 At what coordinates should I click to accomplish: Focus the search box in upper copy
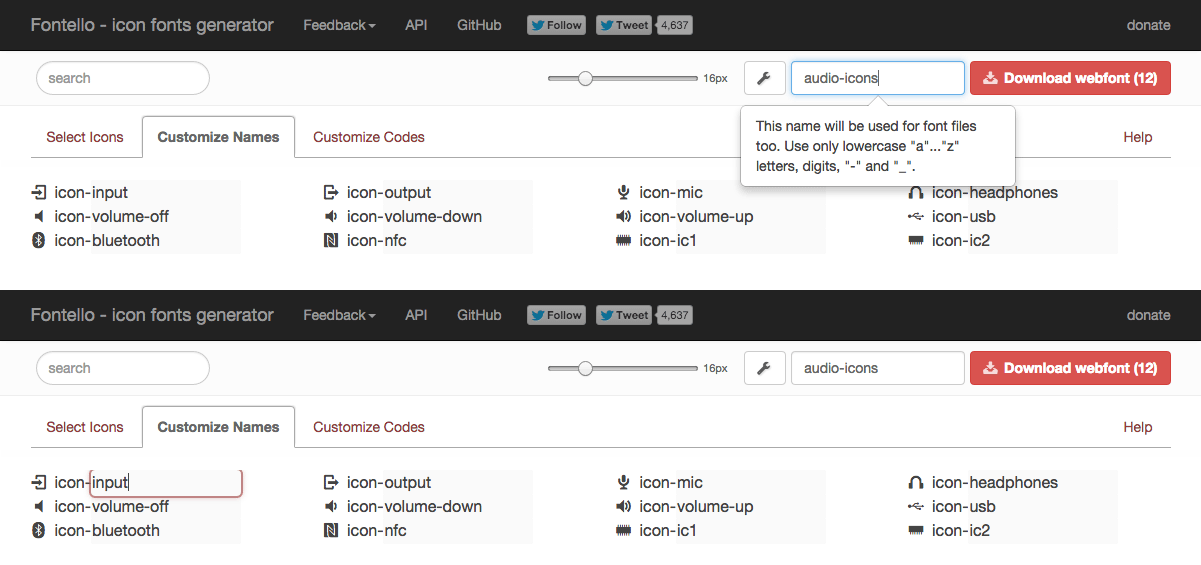point(123,78)
